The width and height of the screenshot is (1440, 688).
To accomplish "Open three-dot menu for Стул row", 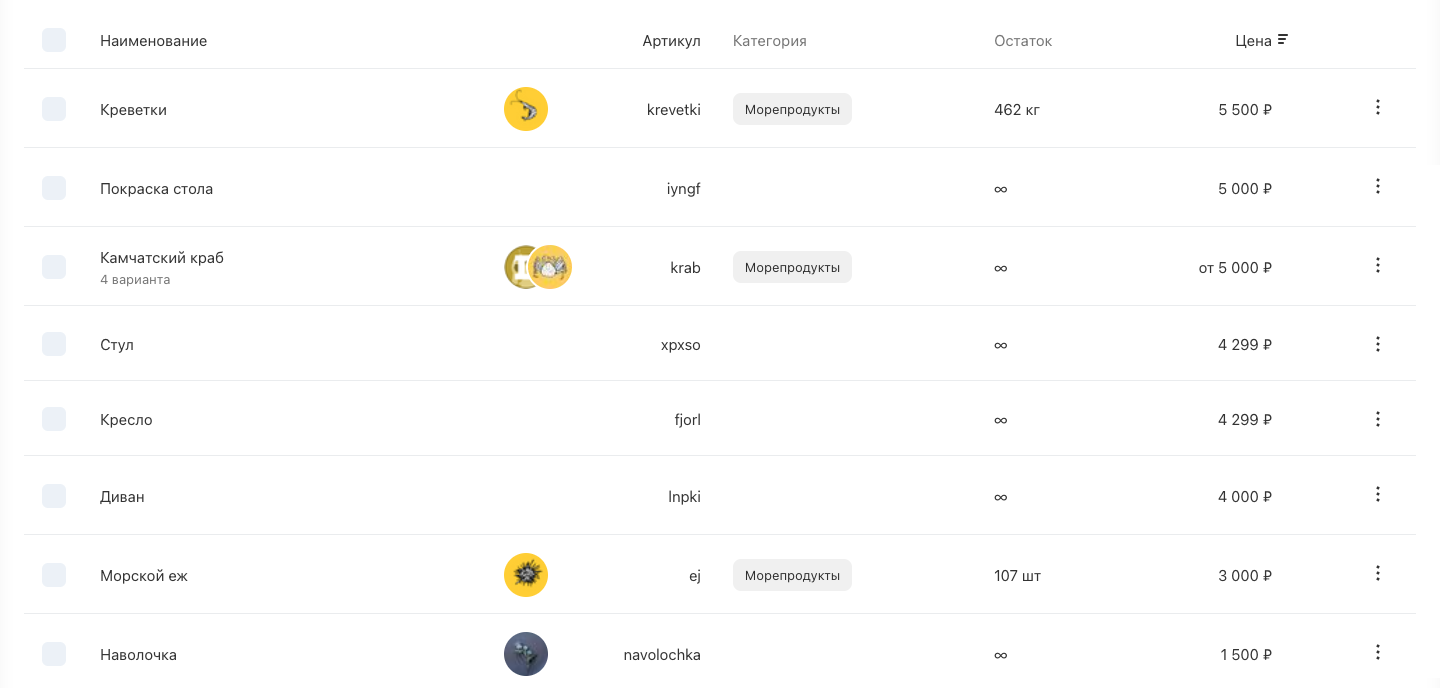I will click(1377, 344).
